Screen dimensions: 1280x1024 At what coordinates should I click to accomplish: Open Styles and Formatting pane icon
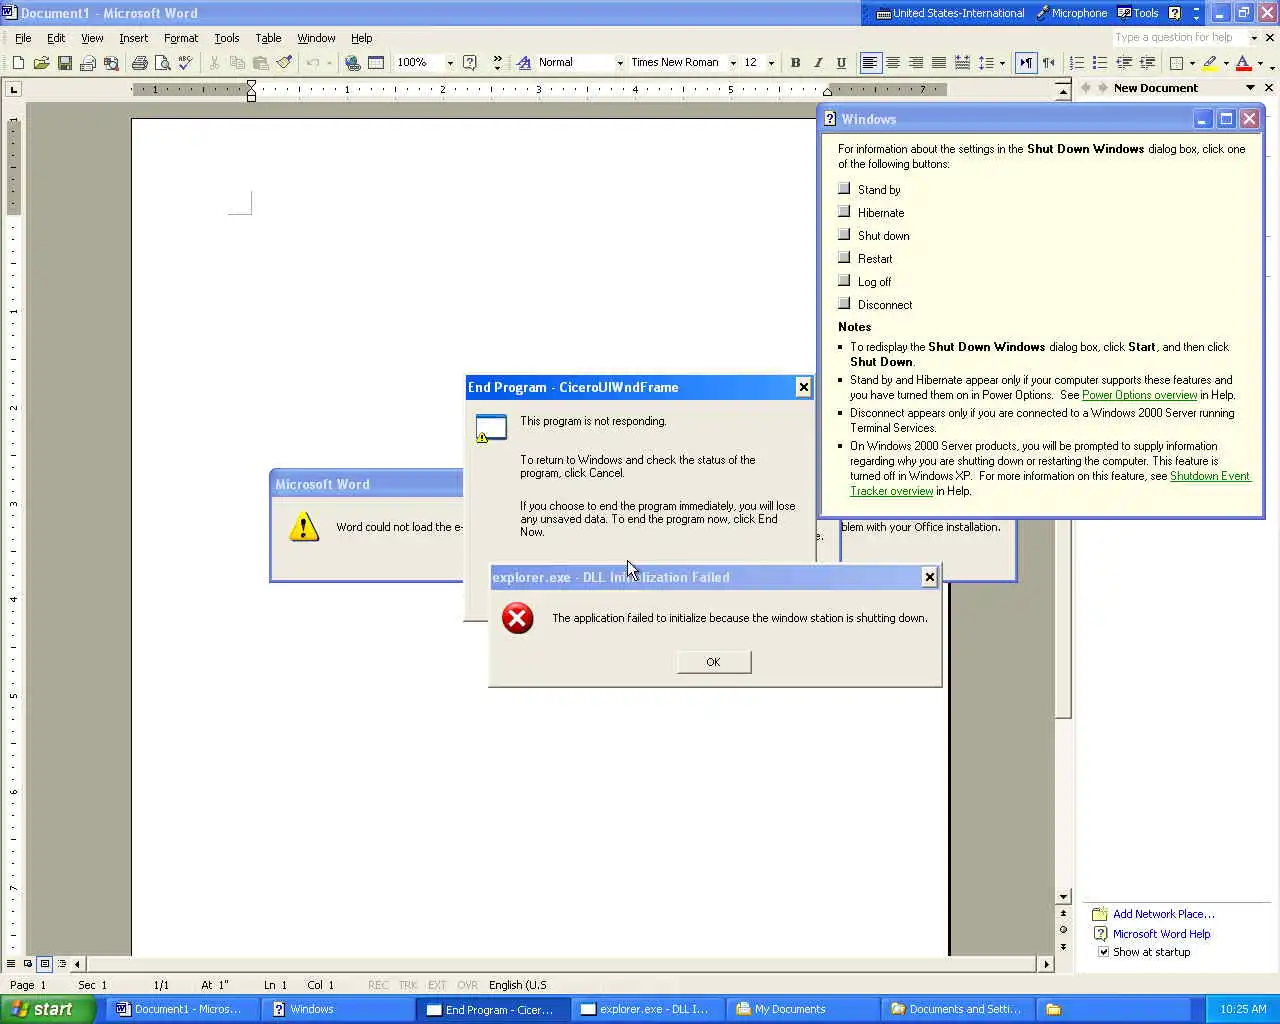click(524, 63)
